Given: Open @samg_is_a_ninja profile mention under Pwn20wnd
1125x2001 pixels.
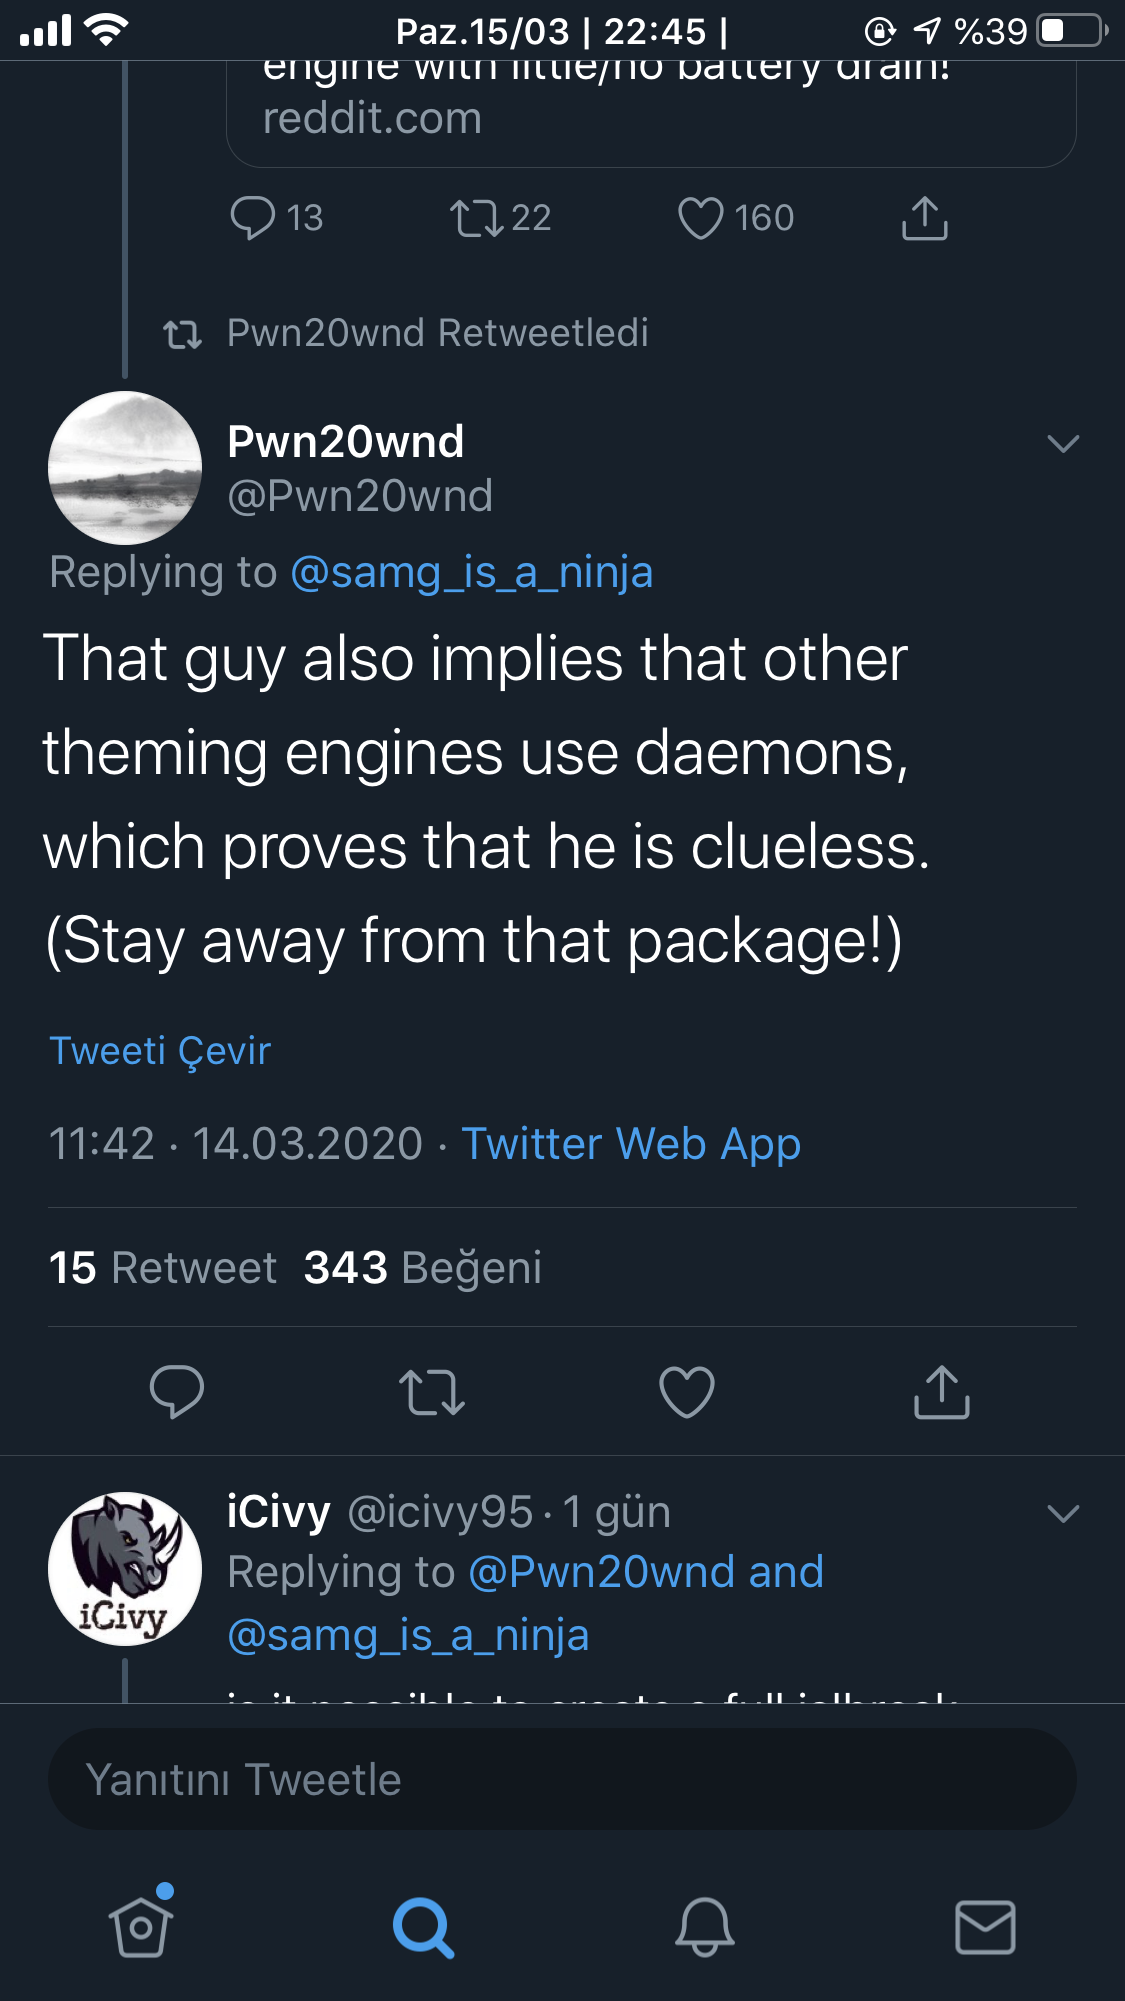Looking at the screenshot, I should [471, 573].
